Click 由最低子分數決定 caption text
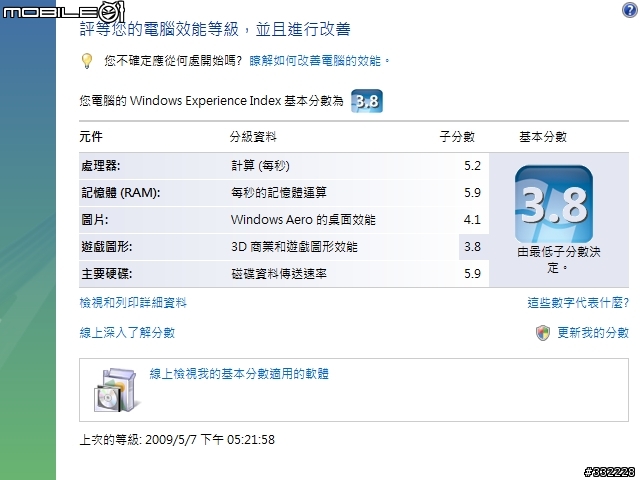The width and height of the screenshot is (640, 480). click(x=558, y=260)
